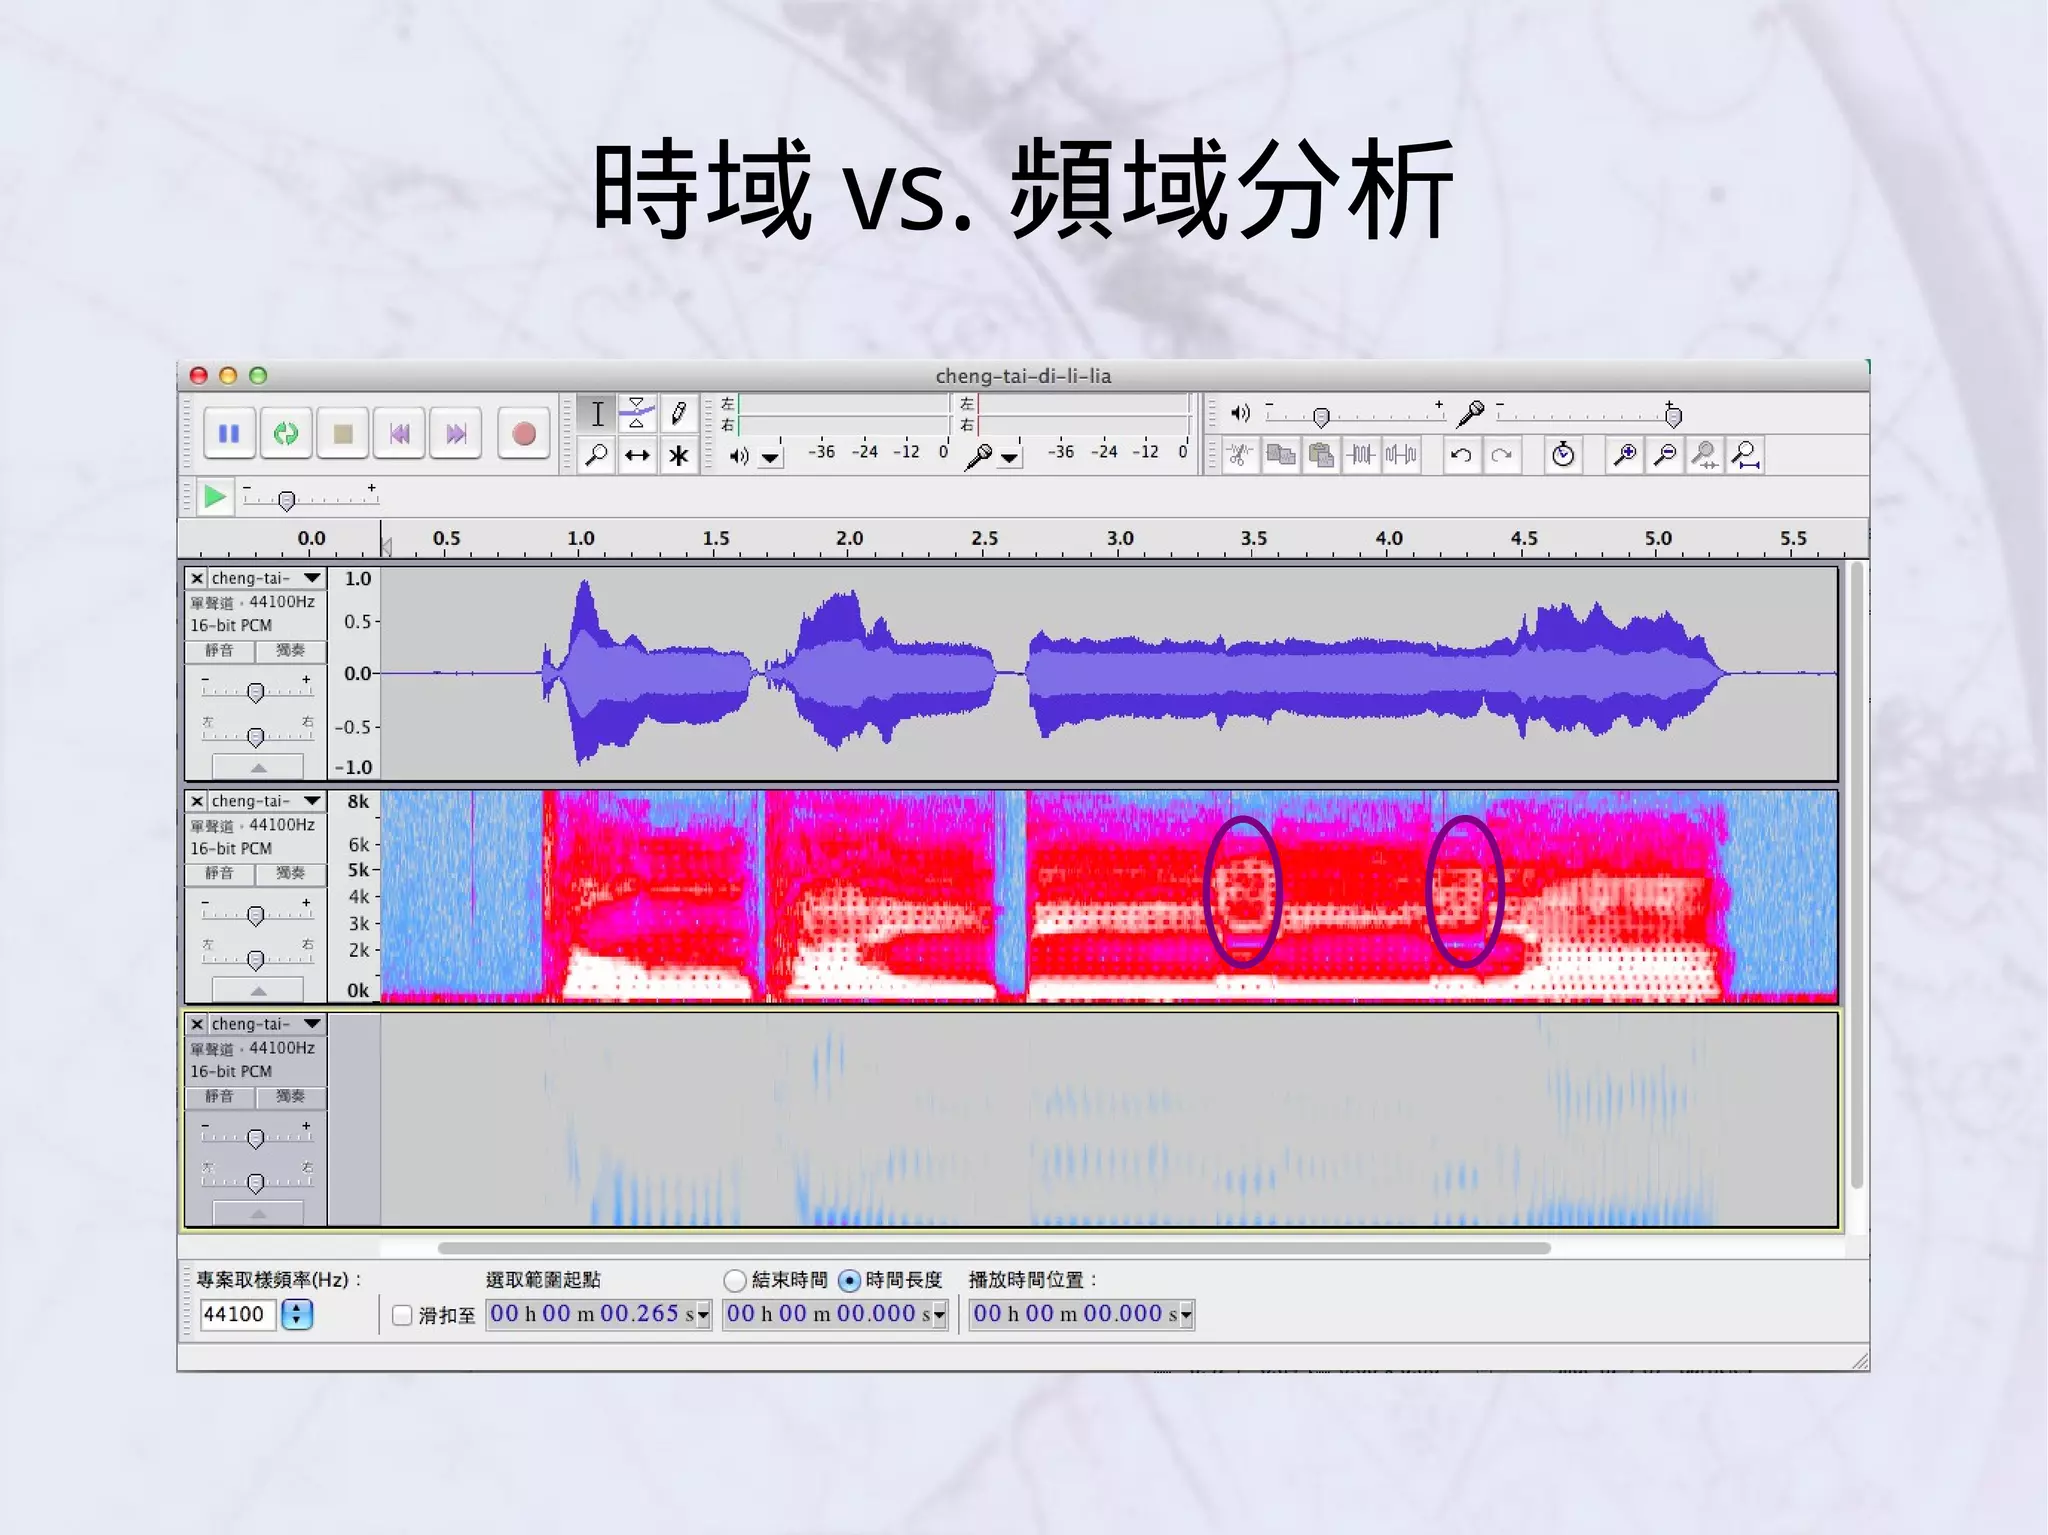The image size is (2048, 1535).
Task: Click the microphone input meter icon
Action: coord(979,456)
